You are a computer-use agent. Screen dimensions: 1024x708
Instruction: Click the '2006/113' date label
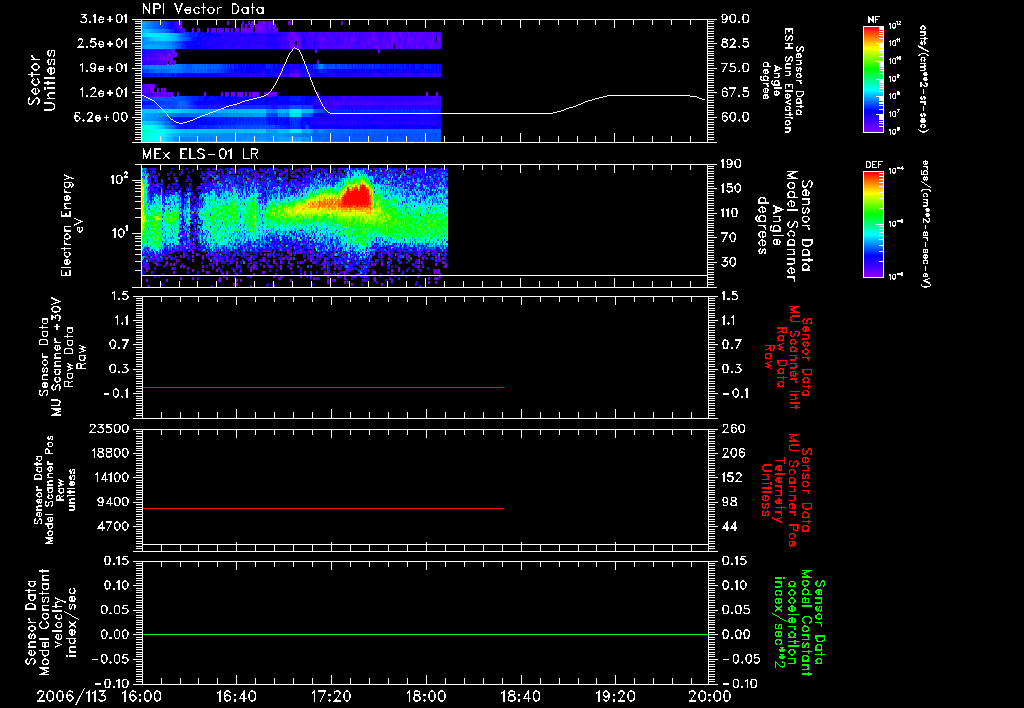pos(71,697)
